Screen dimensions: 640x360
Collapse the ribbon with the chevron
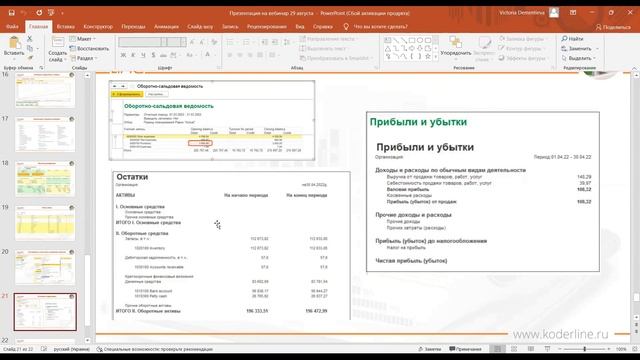pyautogui.click(x=634, y=68)
